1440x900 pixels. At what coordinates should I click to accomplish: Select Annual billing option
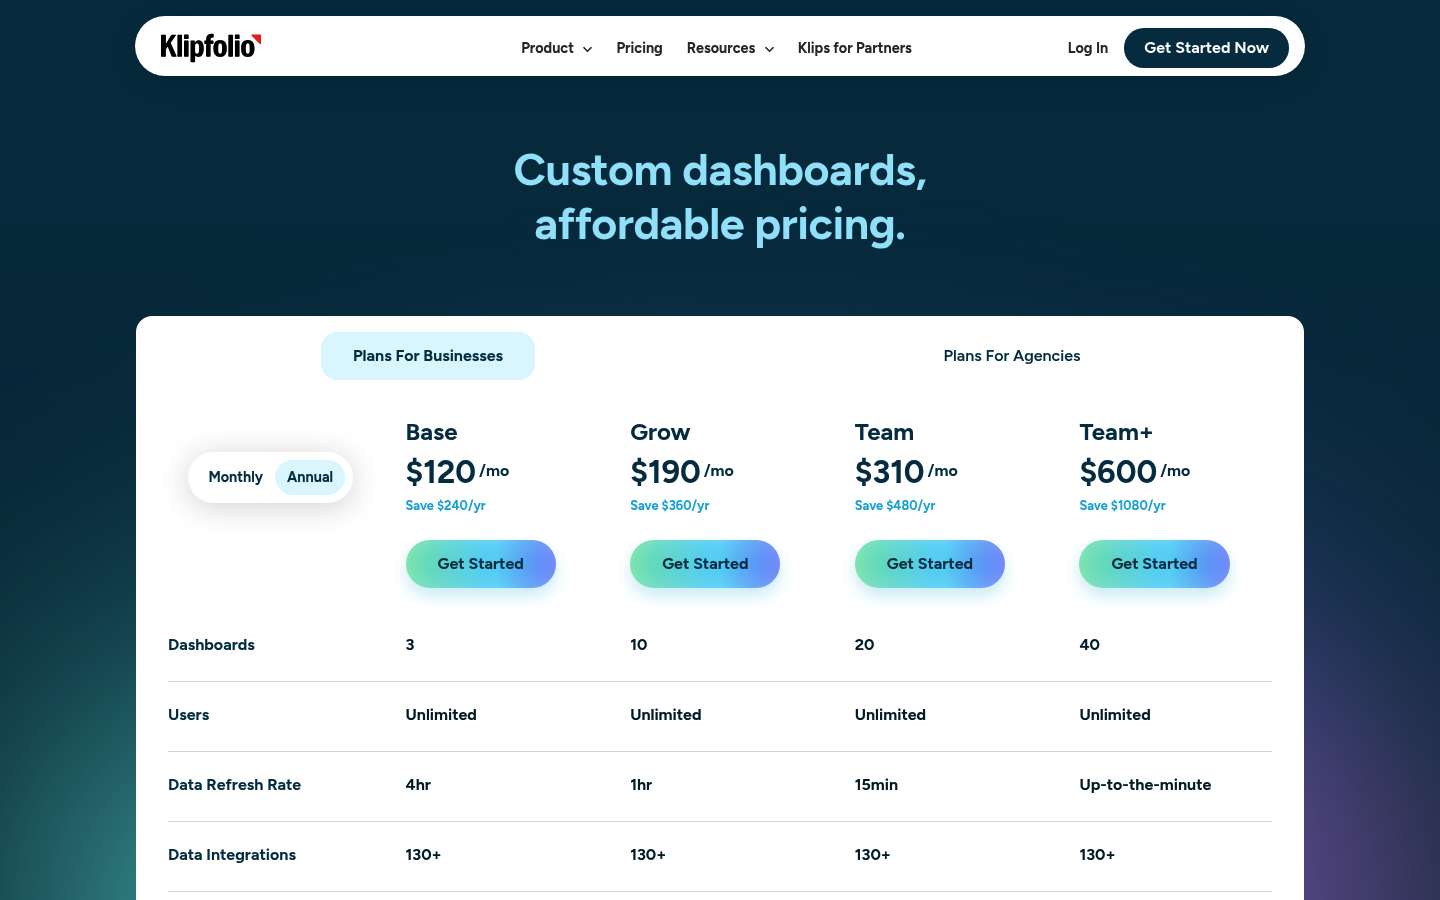(x=310, y=477)
